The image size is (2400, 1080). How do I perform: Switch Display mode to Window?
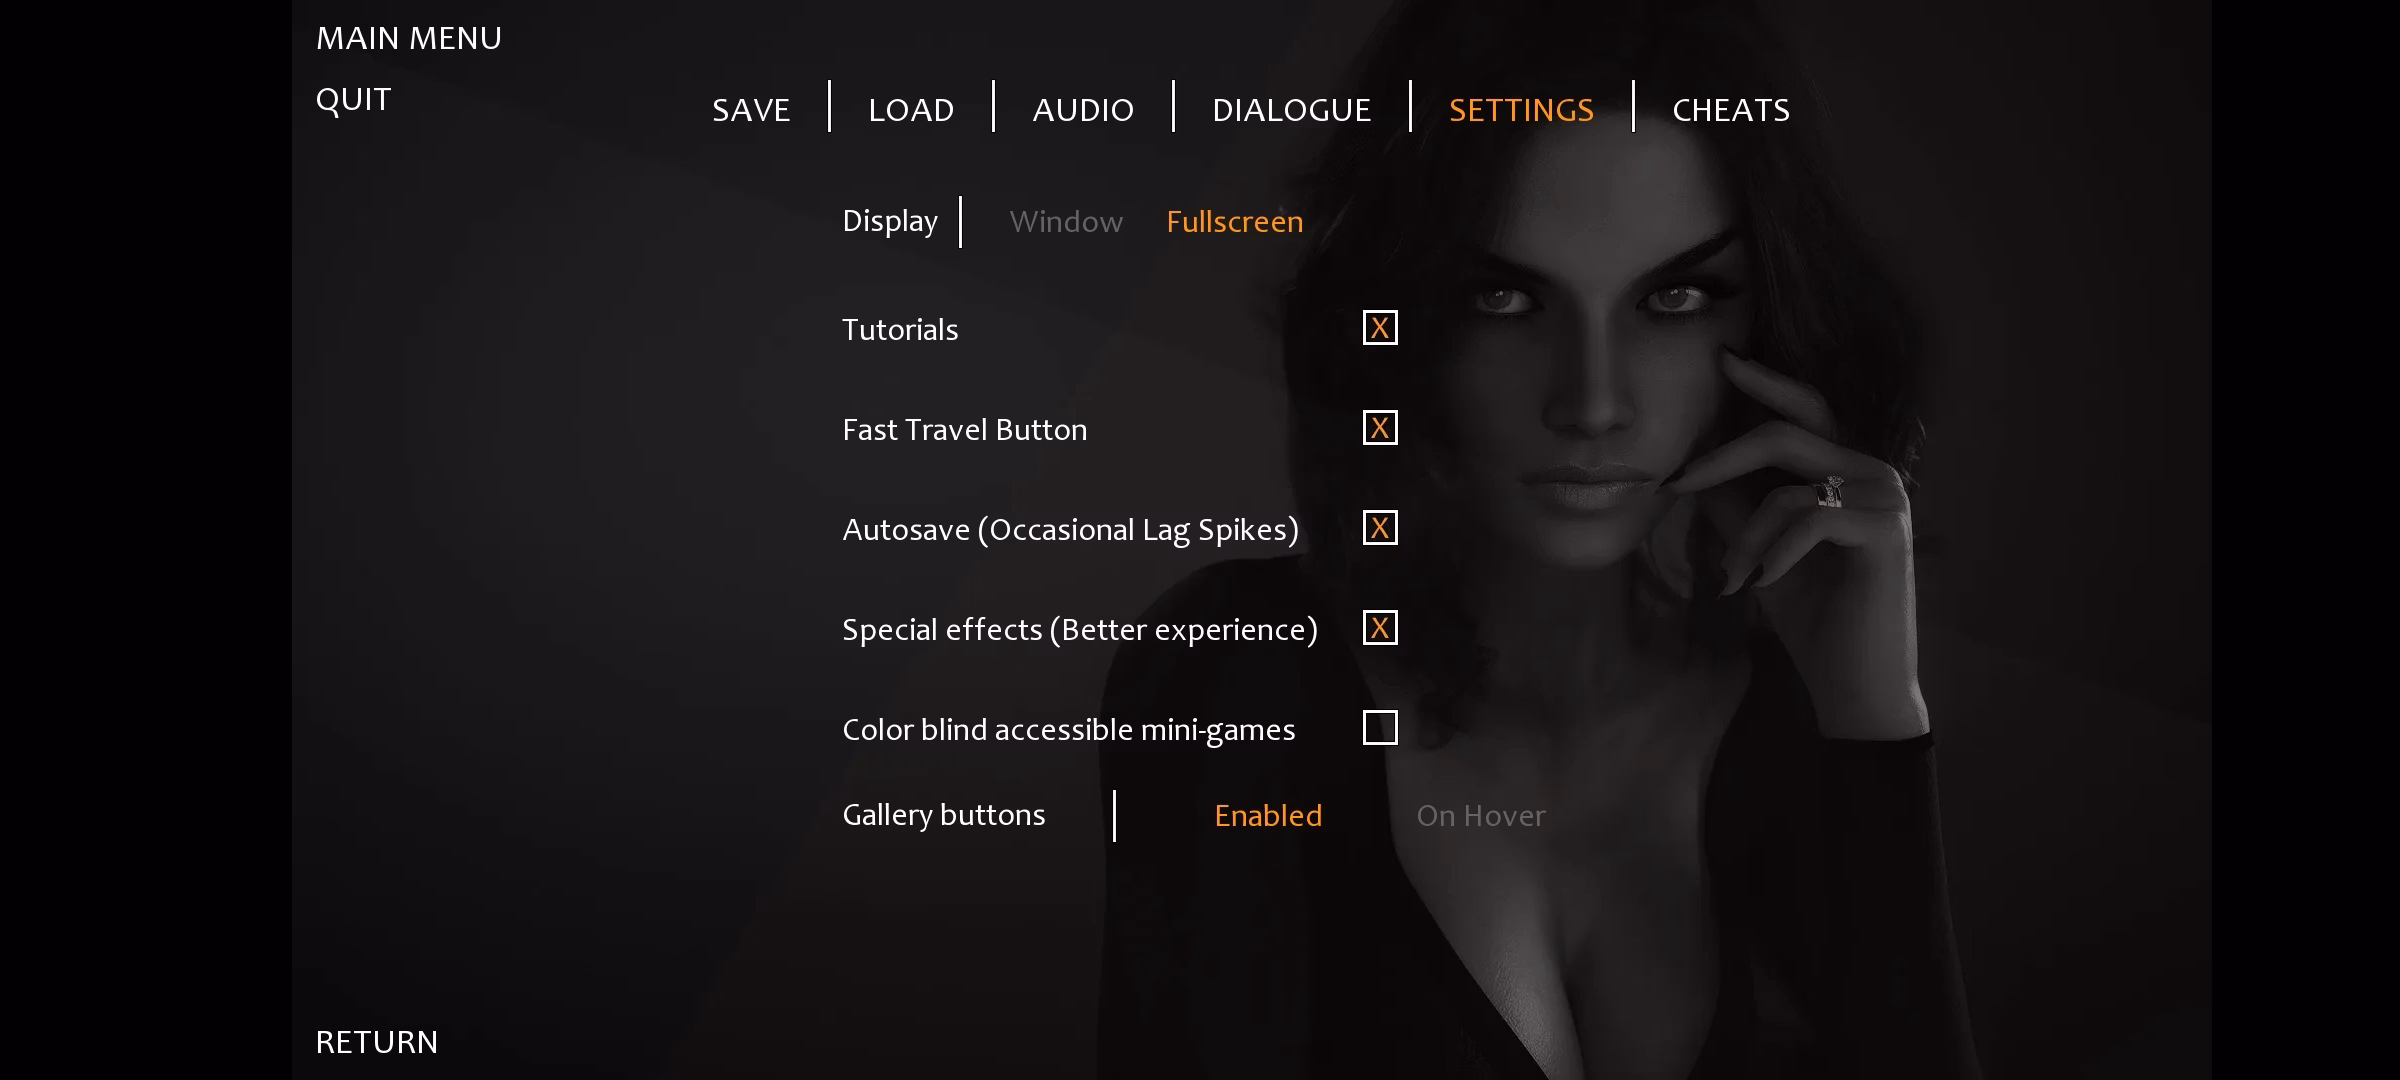[x=1066, y=221]
